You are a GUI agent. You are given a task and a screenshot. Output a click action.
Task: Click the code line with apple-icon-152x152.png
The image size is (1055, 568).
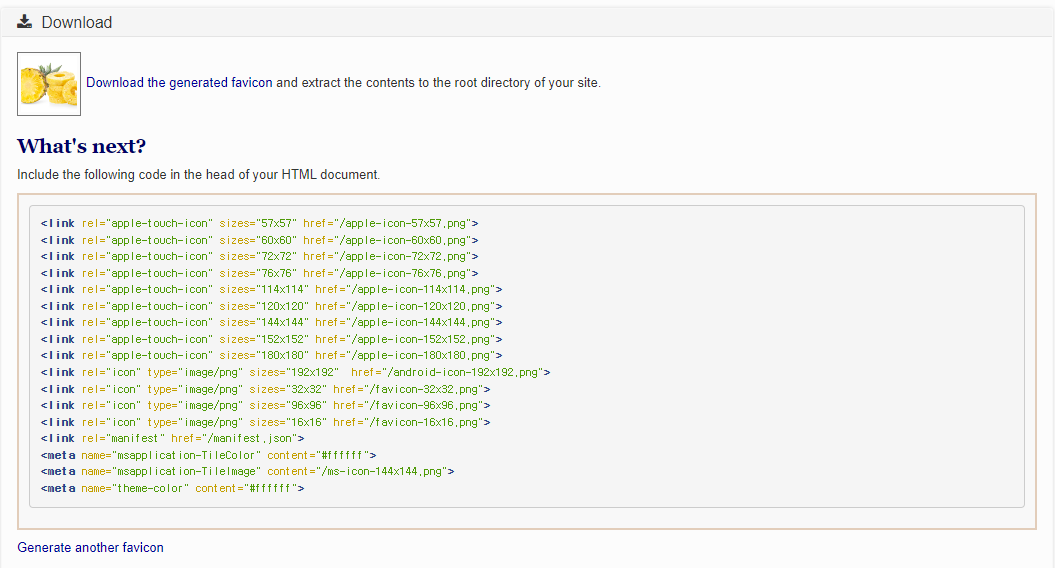pos(272,339)
